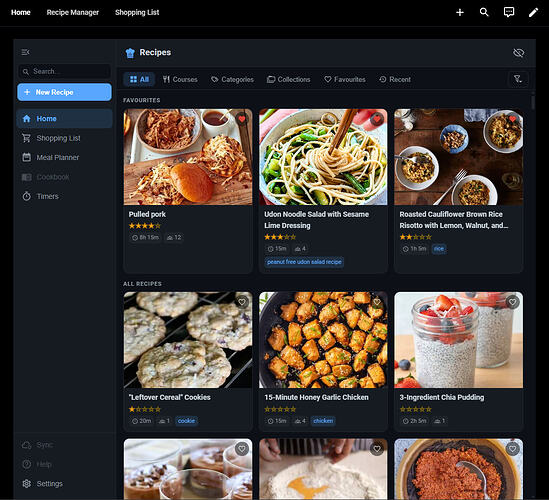Click the pencil edit icon
The width and height of the screenshot is (549, 500).
coord(533,13)
